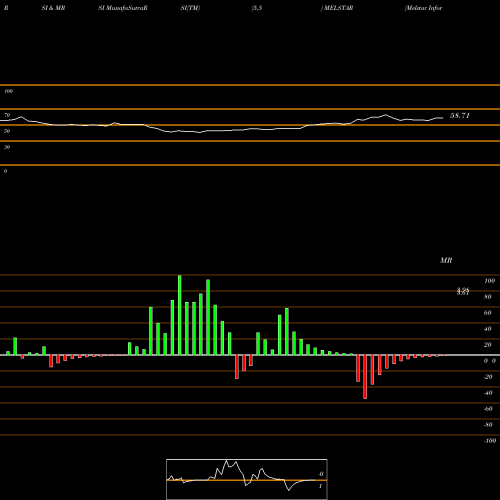Click the RSI axis label 50
The image size is (500, 500).
pyautogui.click(x=7, y=131)
